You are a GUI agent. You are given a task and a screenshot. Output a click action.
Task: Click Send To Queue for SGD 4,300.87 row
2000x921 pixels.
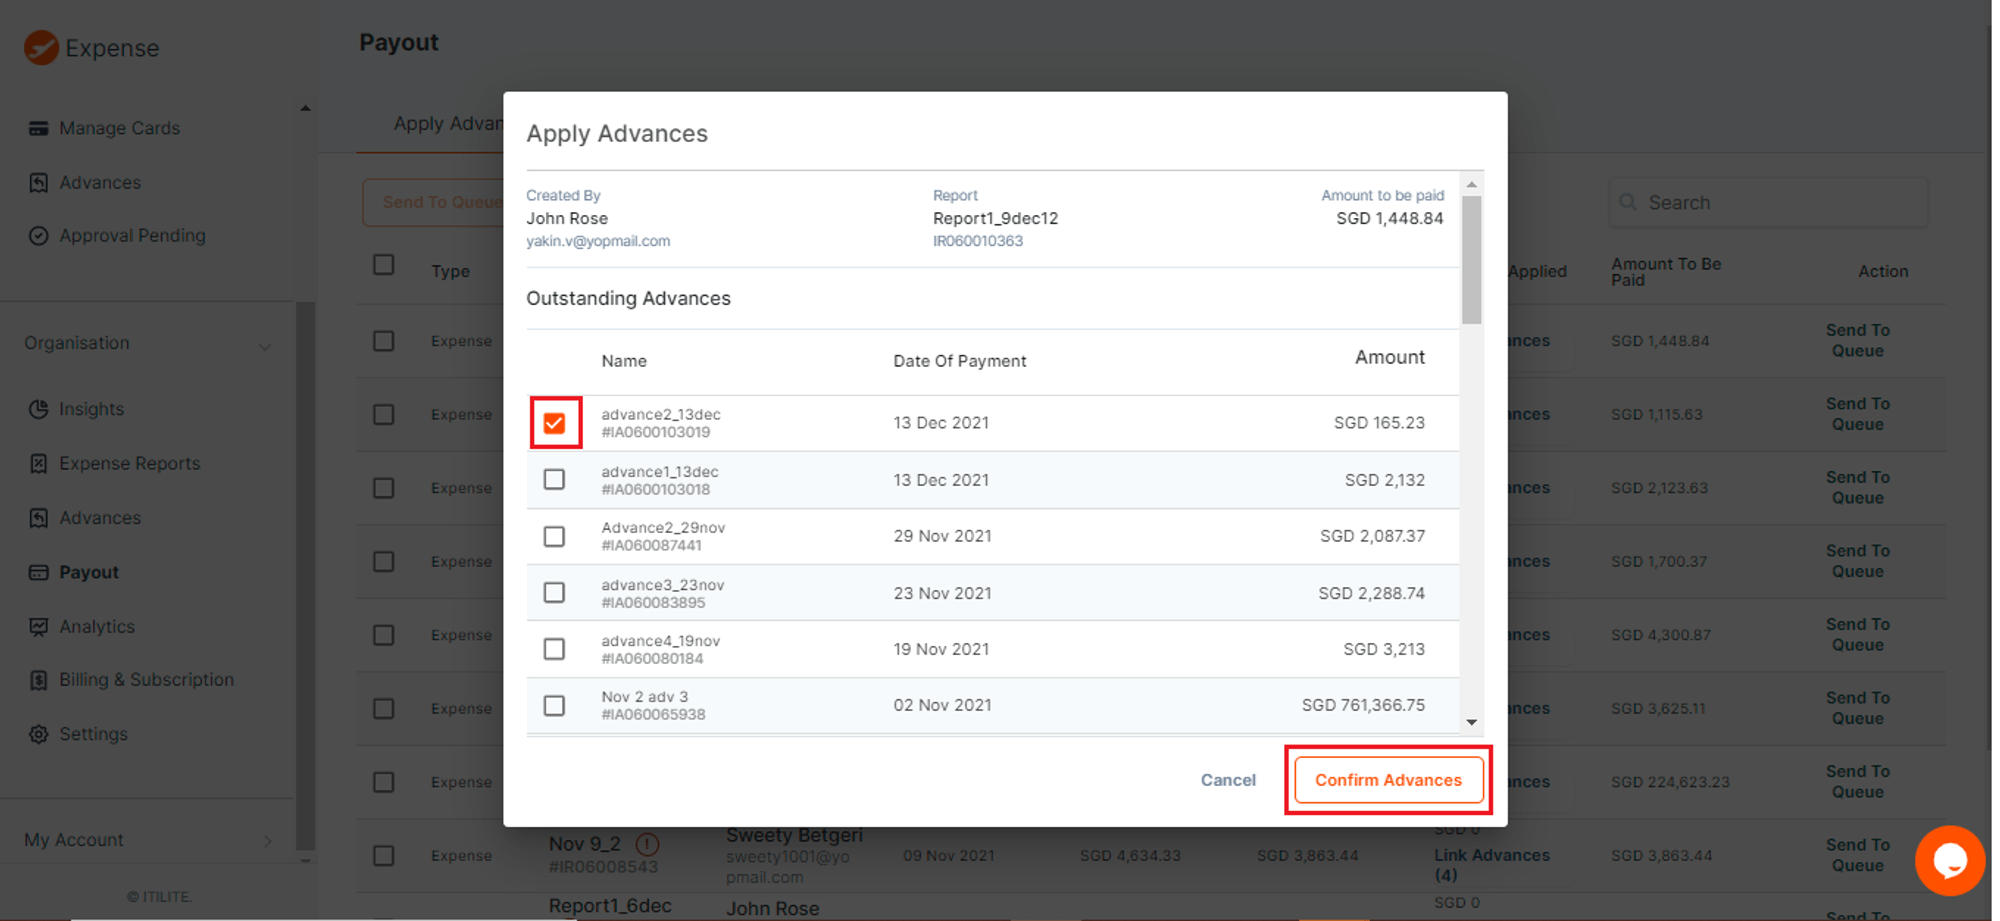1857,634
